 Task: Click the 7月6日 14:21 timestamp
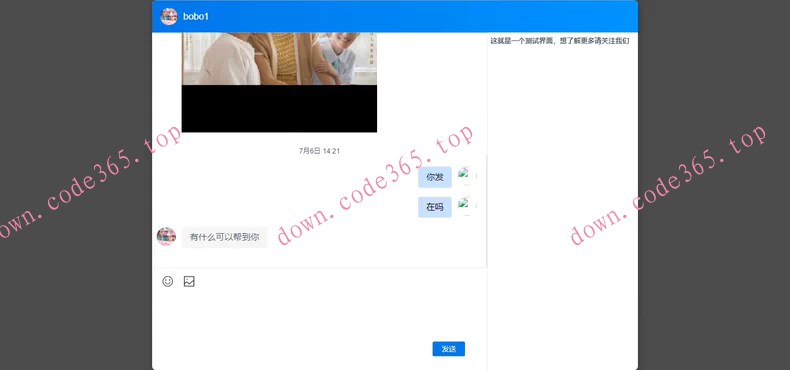click(319, 151)
